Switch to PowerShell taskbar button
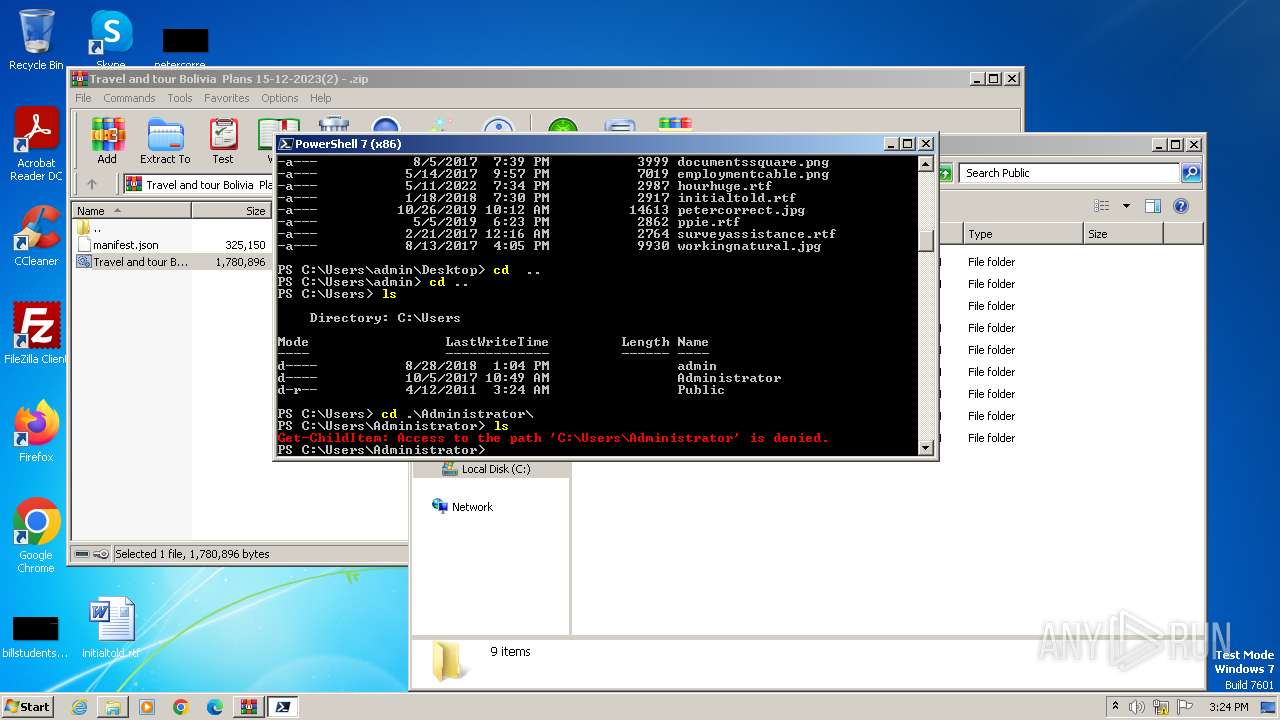 click(x=283, y=707)
